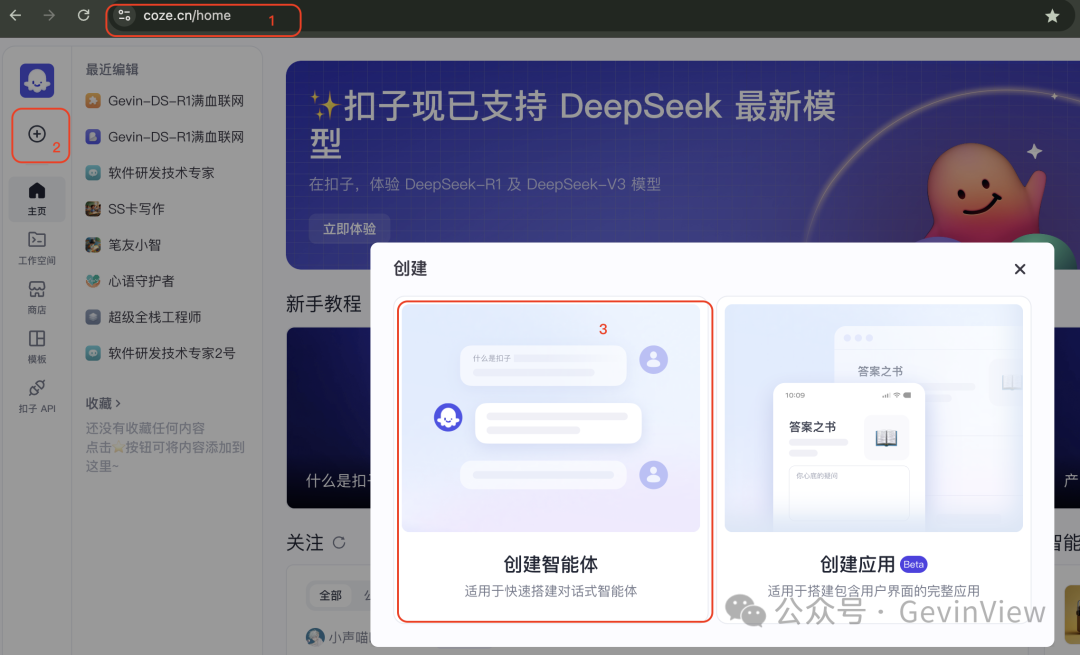
Task: Select the 全部 filter tab
Action: click(329, 595)
